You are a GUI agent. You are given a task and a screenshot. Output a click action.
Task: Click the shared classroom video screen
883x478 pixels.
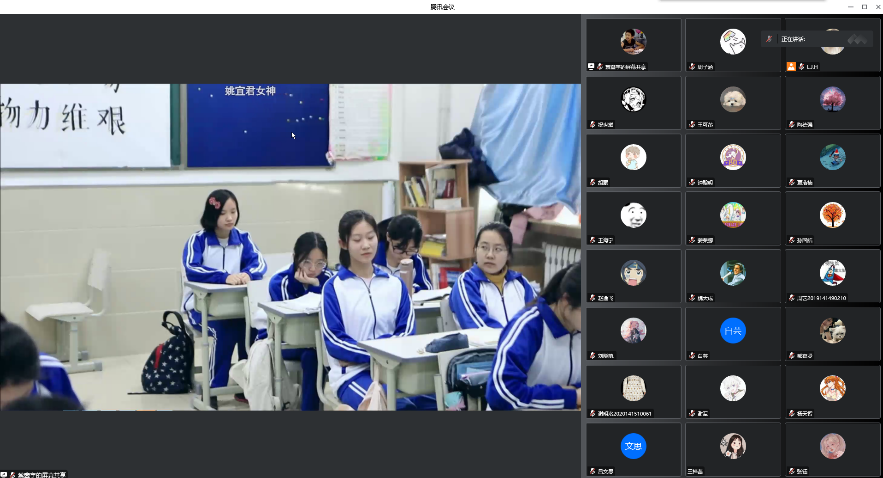coord(290,247)
